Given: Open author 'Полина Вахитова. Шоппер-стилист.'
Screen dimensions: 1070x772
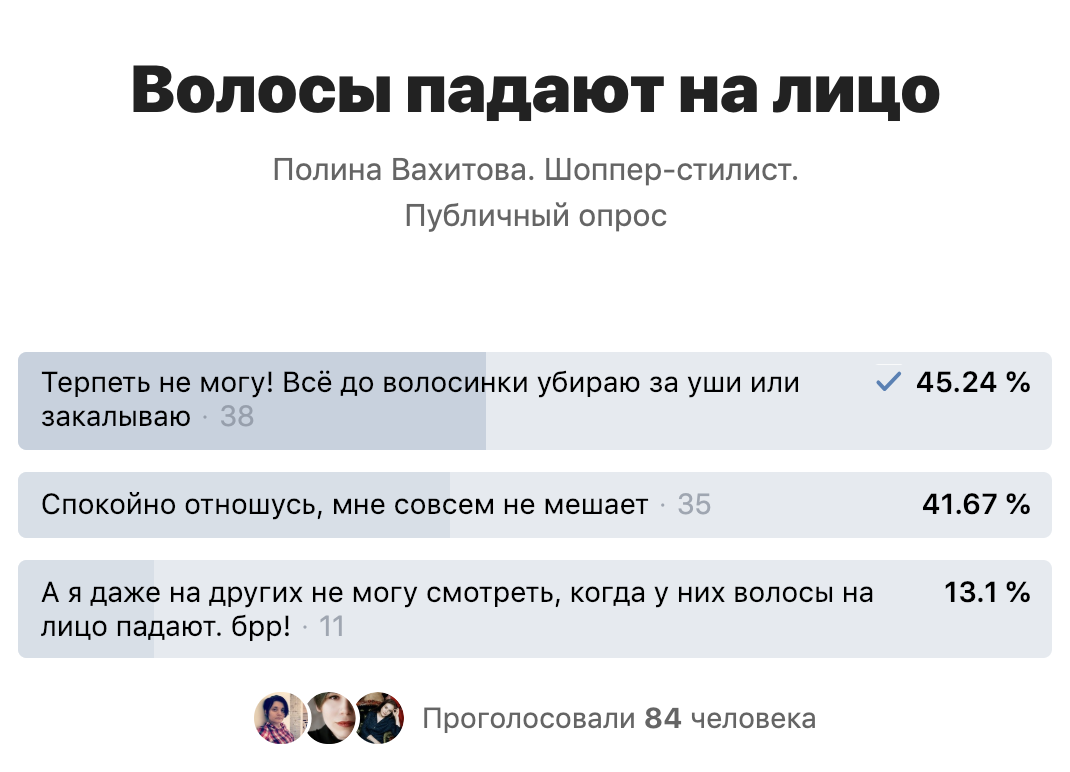Looking at the screenshot, I should click(x=535, y=169).
